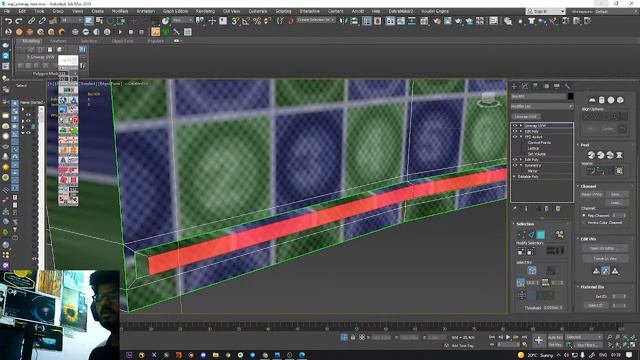
Task: Switch to the Object Paint ribbon tab
Action: 122,41
